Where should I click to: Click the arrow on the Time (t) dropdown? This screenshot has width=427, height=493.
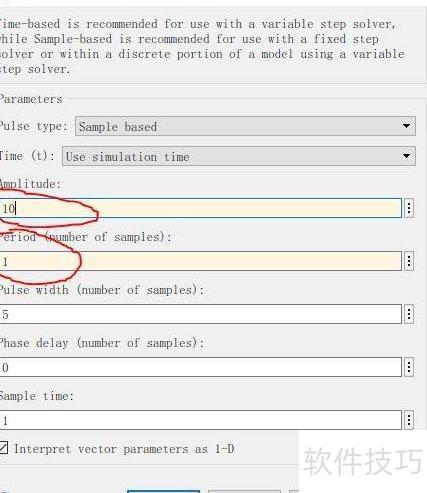[x=406, y=156]
